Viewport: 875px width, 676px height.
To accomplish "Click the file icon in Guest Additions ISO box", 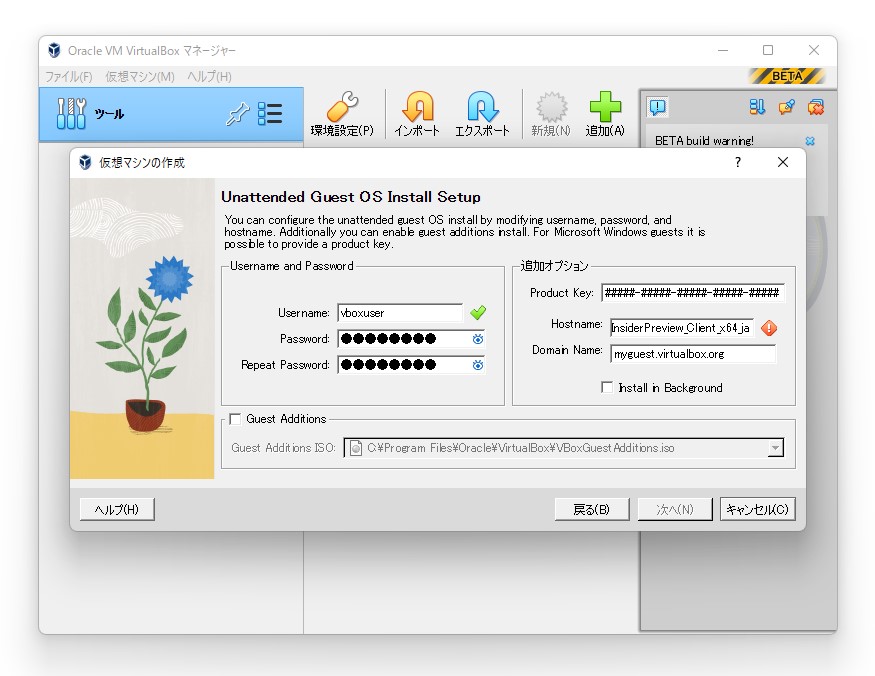I will [x=355, y=448].
